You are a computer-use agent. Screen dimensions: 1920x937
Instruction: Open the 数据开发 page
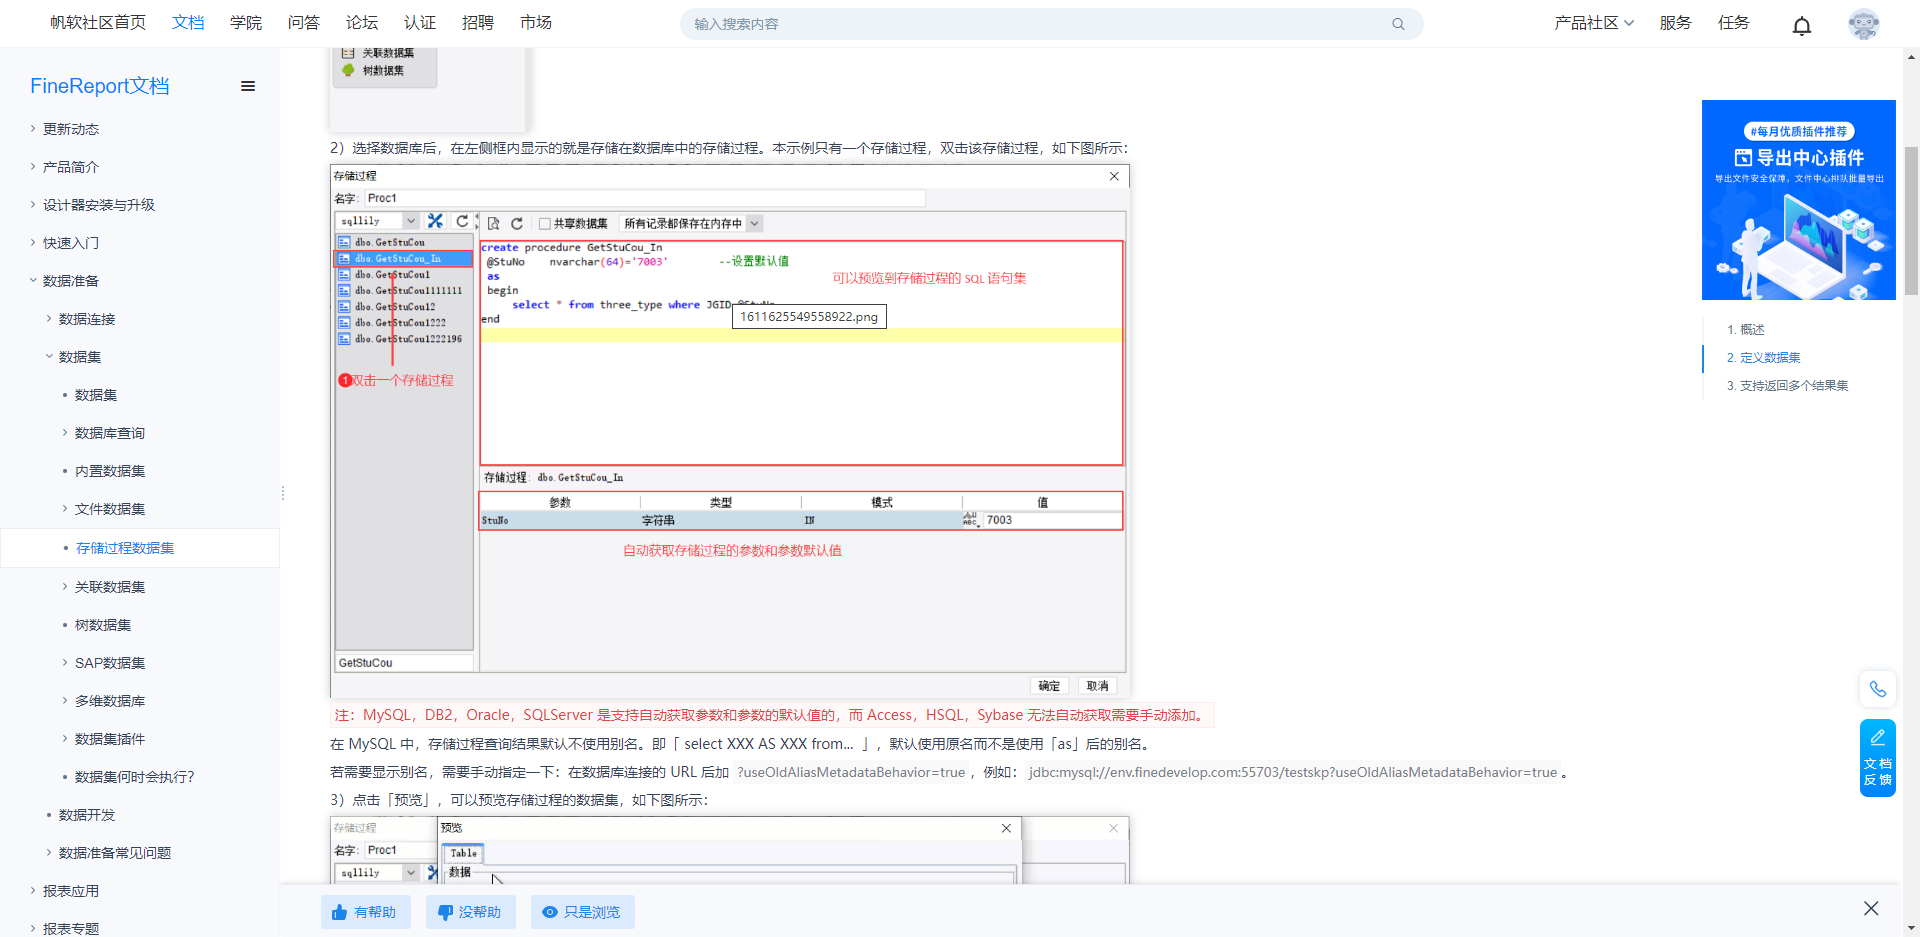click(87, 815)
